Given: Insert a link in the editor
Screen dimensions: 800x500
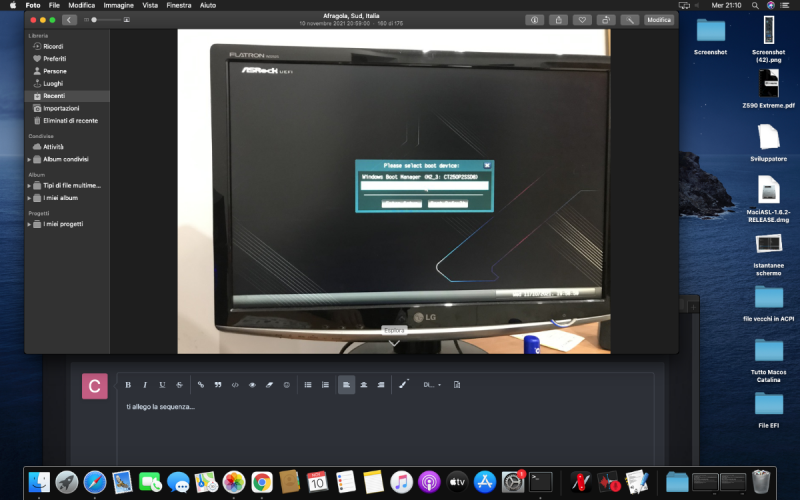Looking at the screenshot, I should coord(201,385).
